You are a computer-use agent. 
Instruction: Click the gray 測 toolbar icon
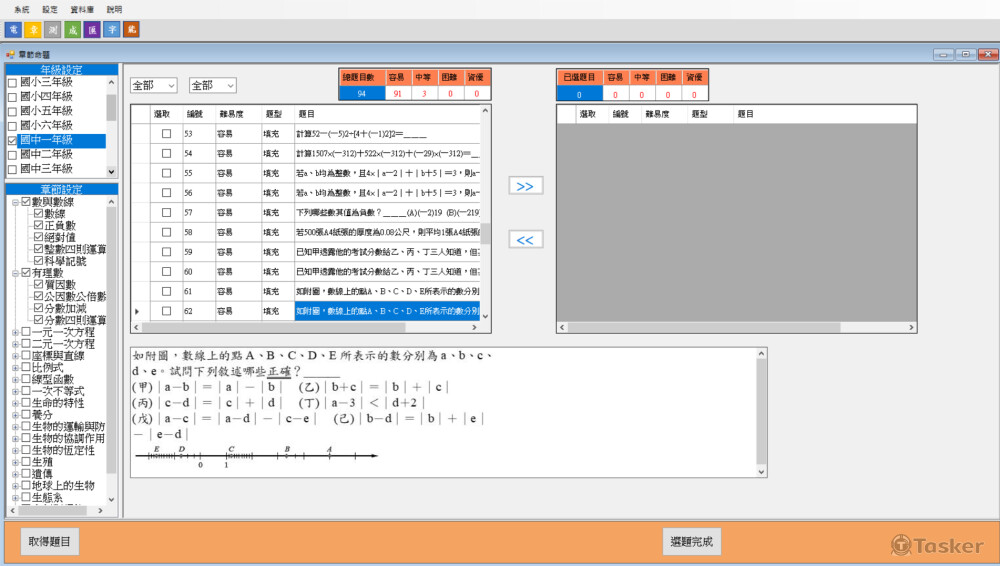click(x=52, y=29)
